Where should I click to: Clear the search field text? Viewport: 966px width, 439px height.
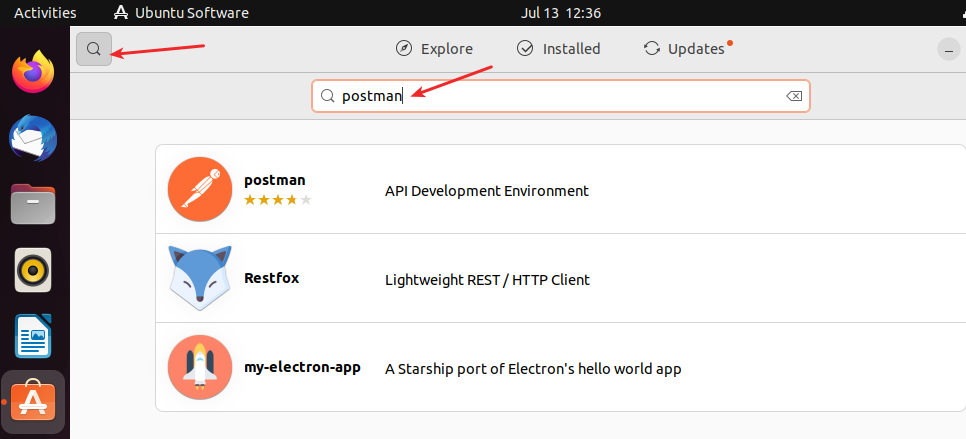click(794, 96)
